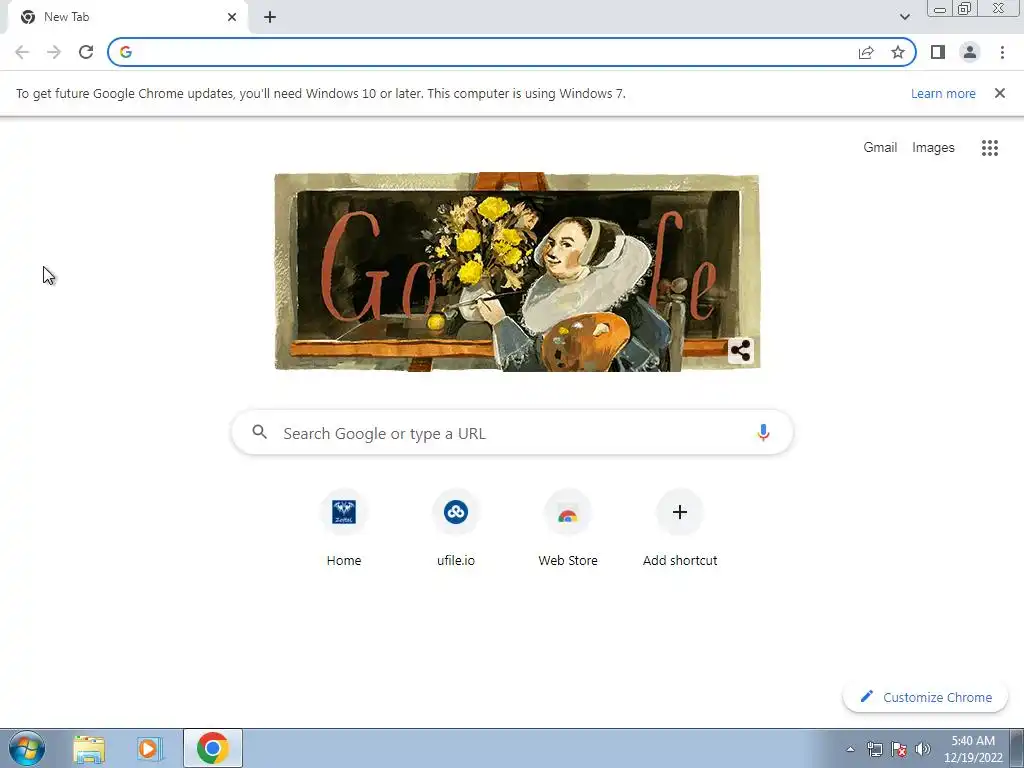Dismiss the Windows 7 update notice

point(1000,93)
